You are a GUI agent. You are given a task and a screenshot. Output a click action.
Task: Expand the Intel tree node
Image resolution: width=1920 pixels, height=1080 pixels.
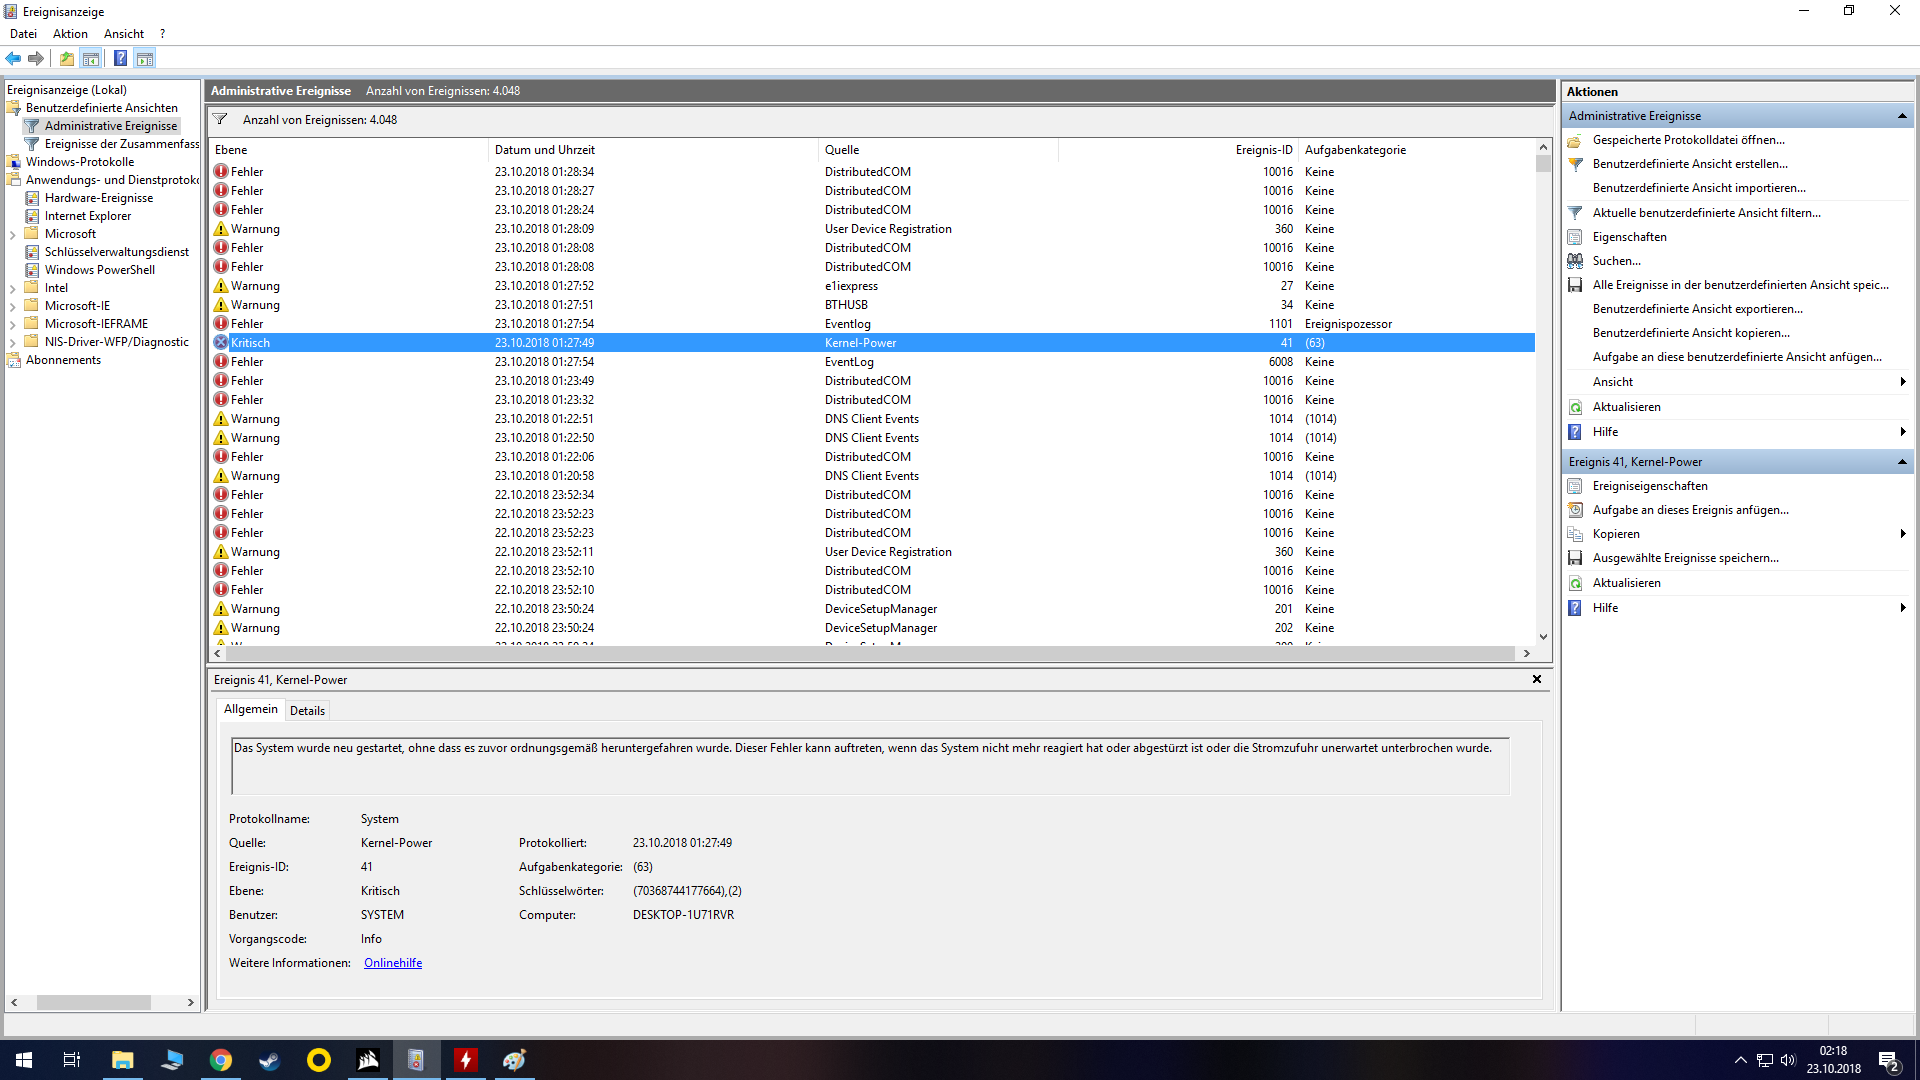[12, 288]
